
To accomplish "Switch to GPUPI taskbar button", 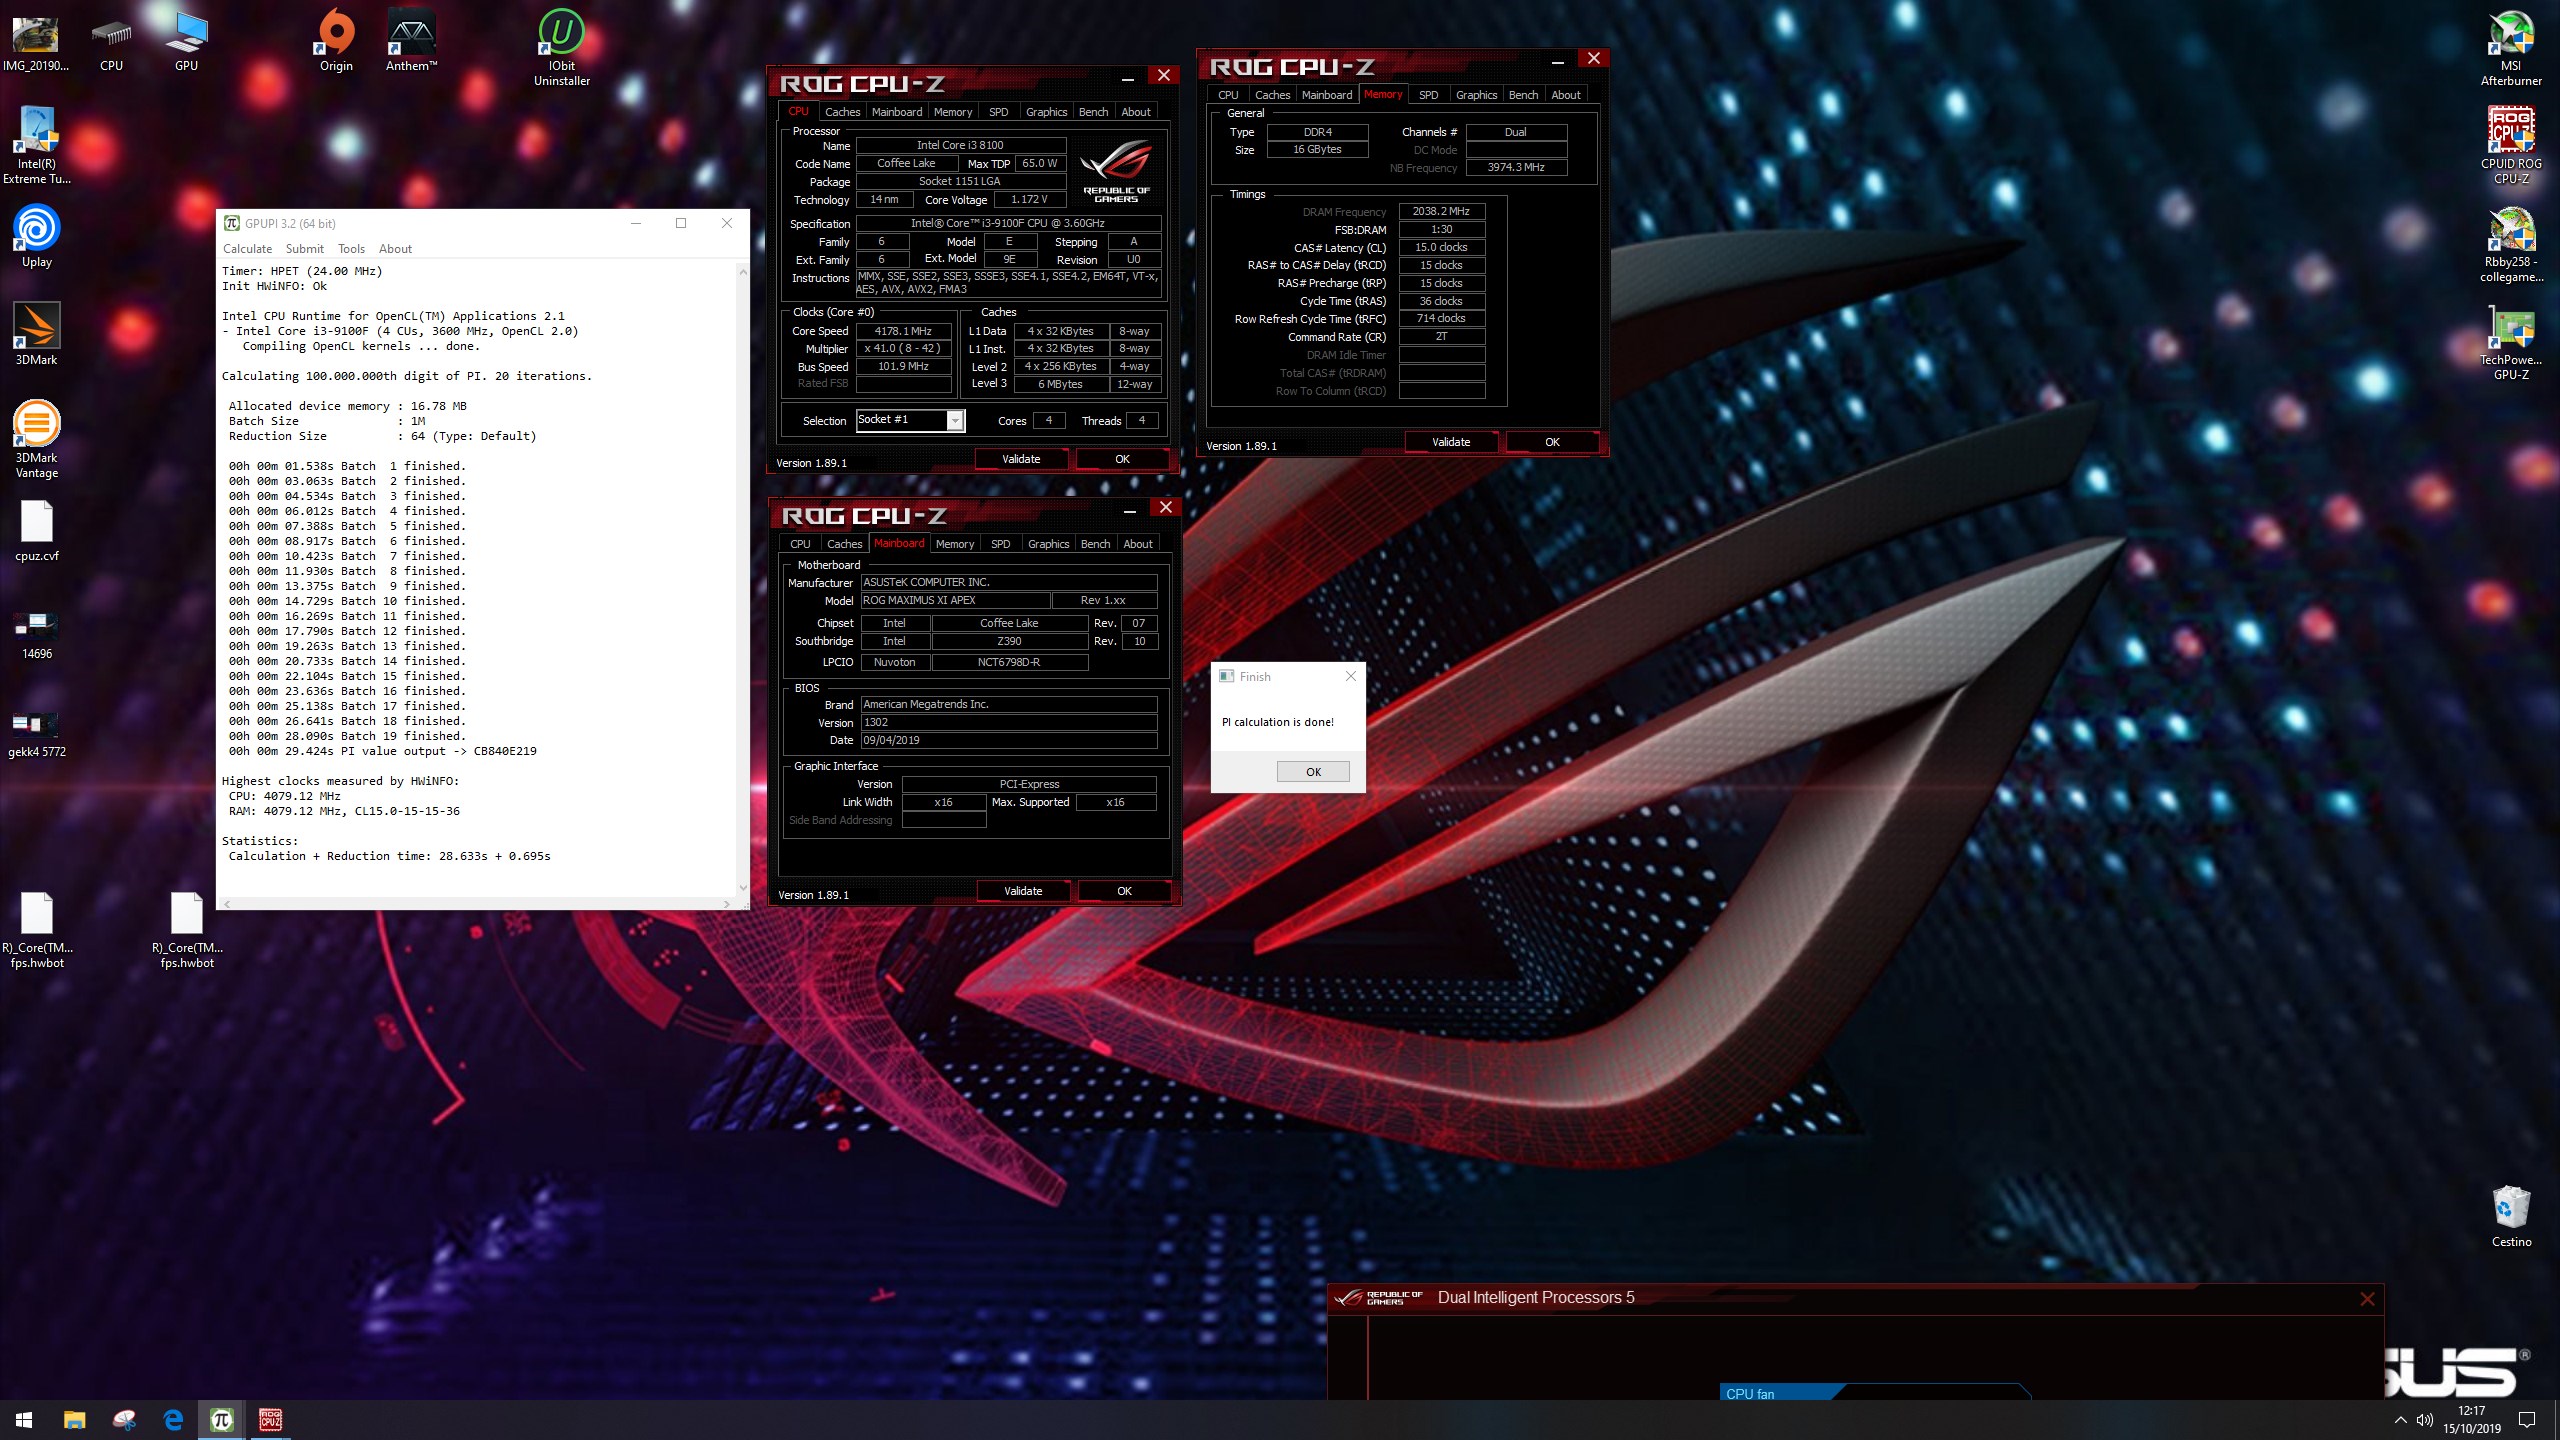I will point(222,1420).
